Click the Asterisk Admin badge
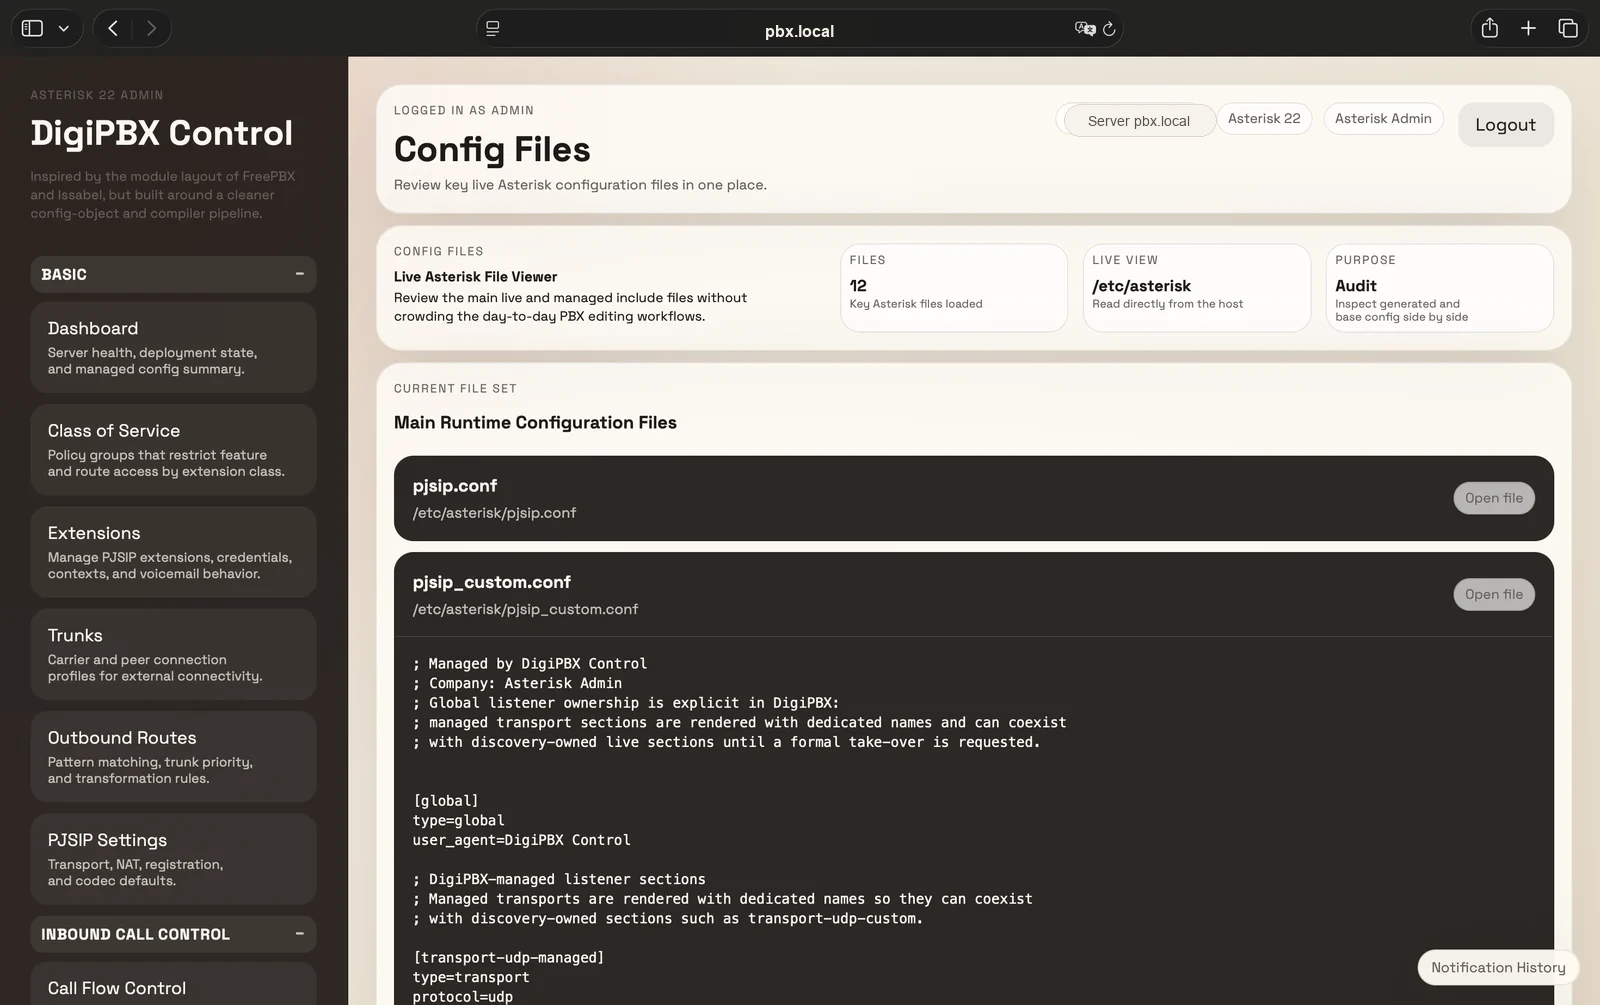 pyautogui.click(x=1383, y=119)
